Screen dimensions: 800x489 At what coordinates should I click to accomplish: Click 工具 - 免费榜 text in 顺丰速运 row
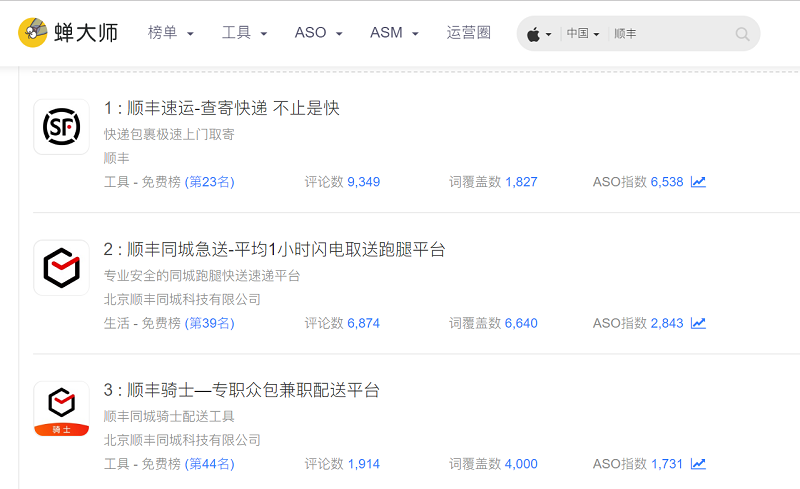pos(142,182)
